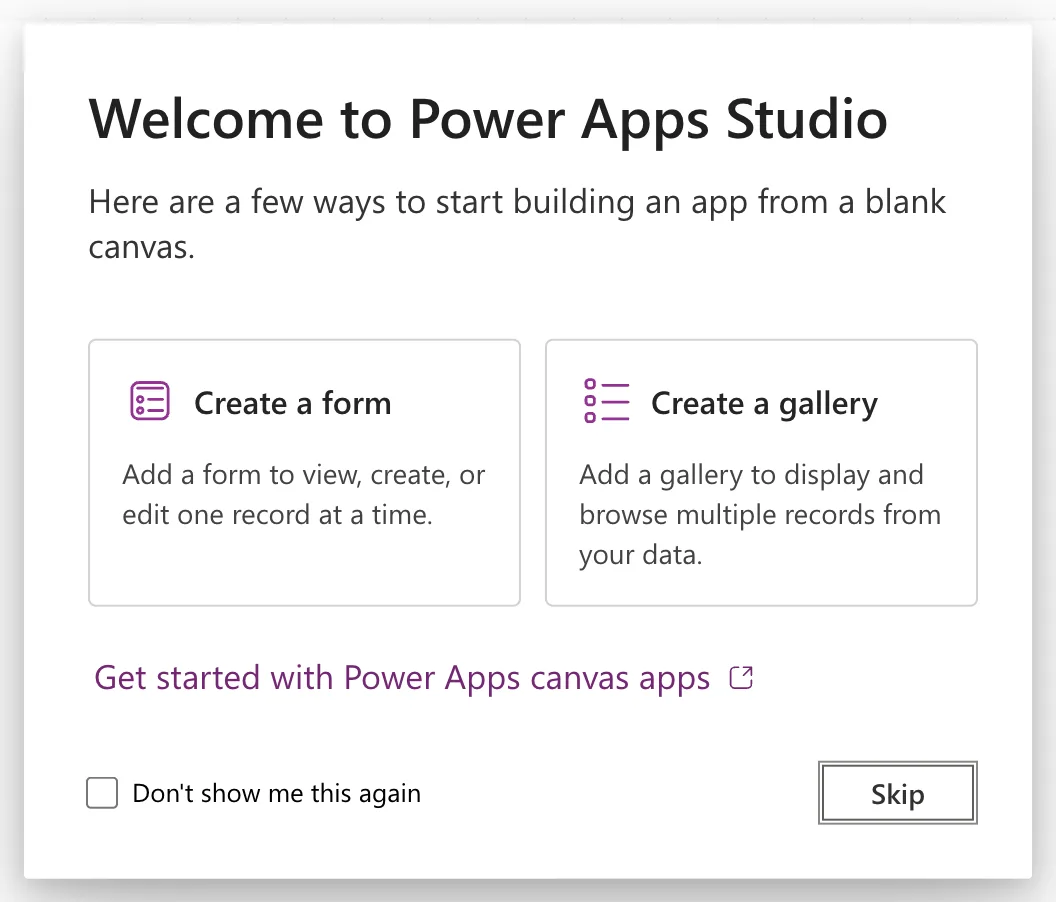Select the Create a gallery title
The height and width of the screenshot is (902, 1056).
pos(764,404)
